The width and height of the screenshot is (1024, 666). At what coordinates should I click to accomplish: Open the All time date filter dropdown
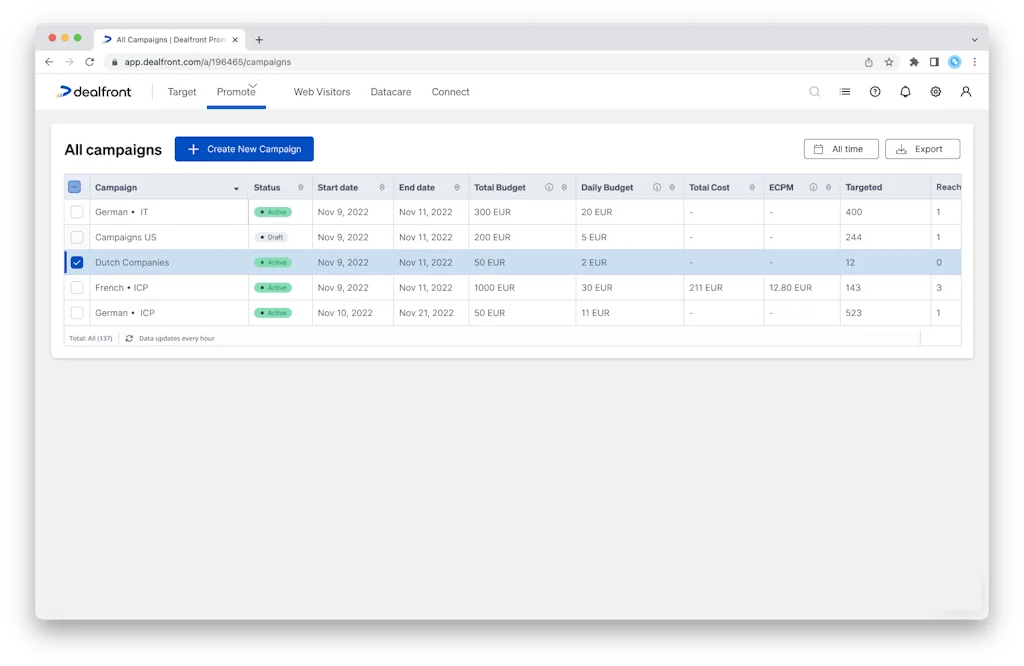click(x=841, y=148)
